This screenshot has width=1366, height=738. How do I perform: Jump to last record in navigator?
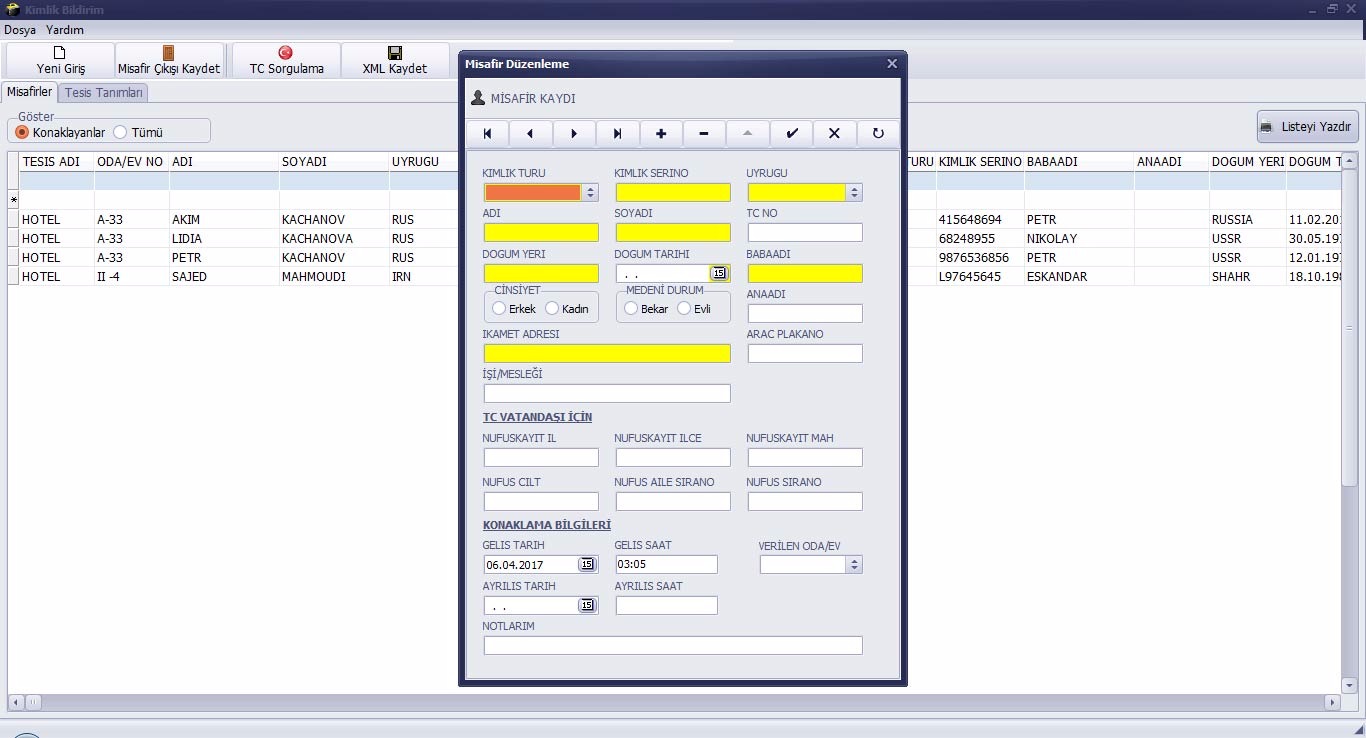(617, 134)
